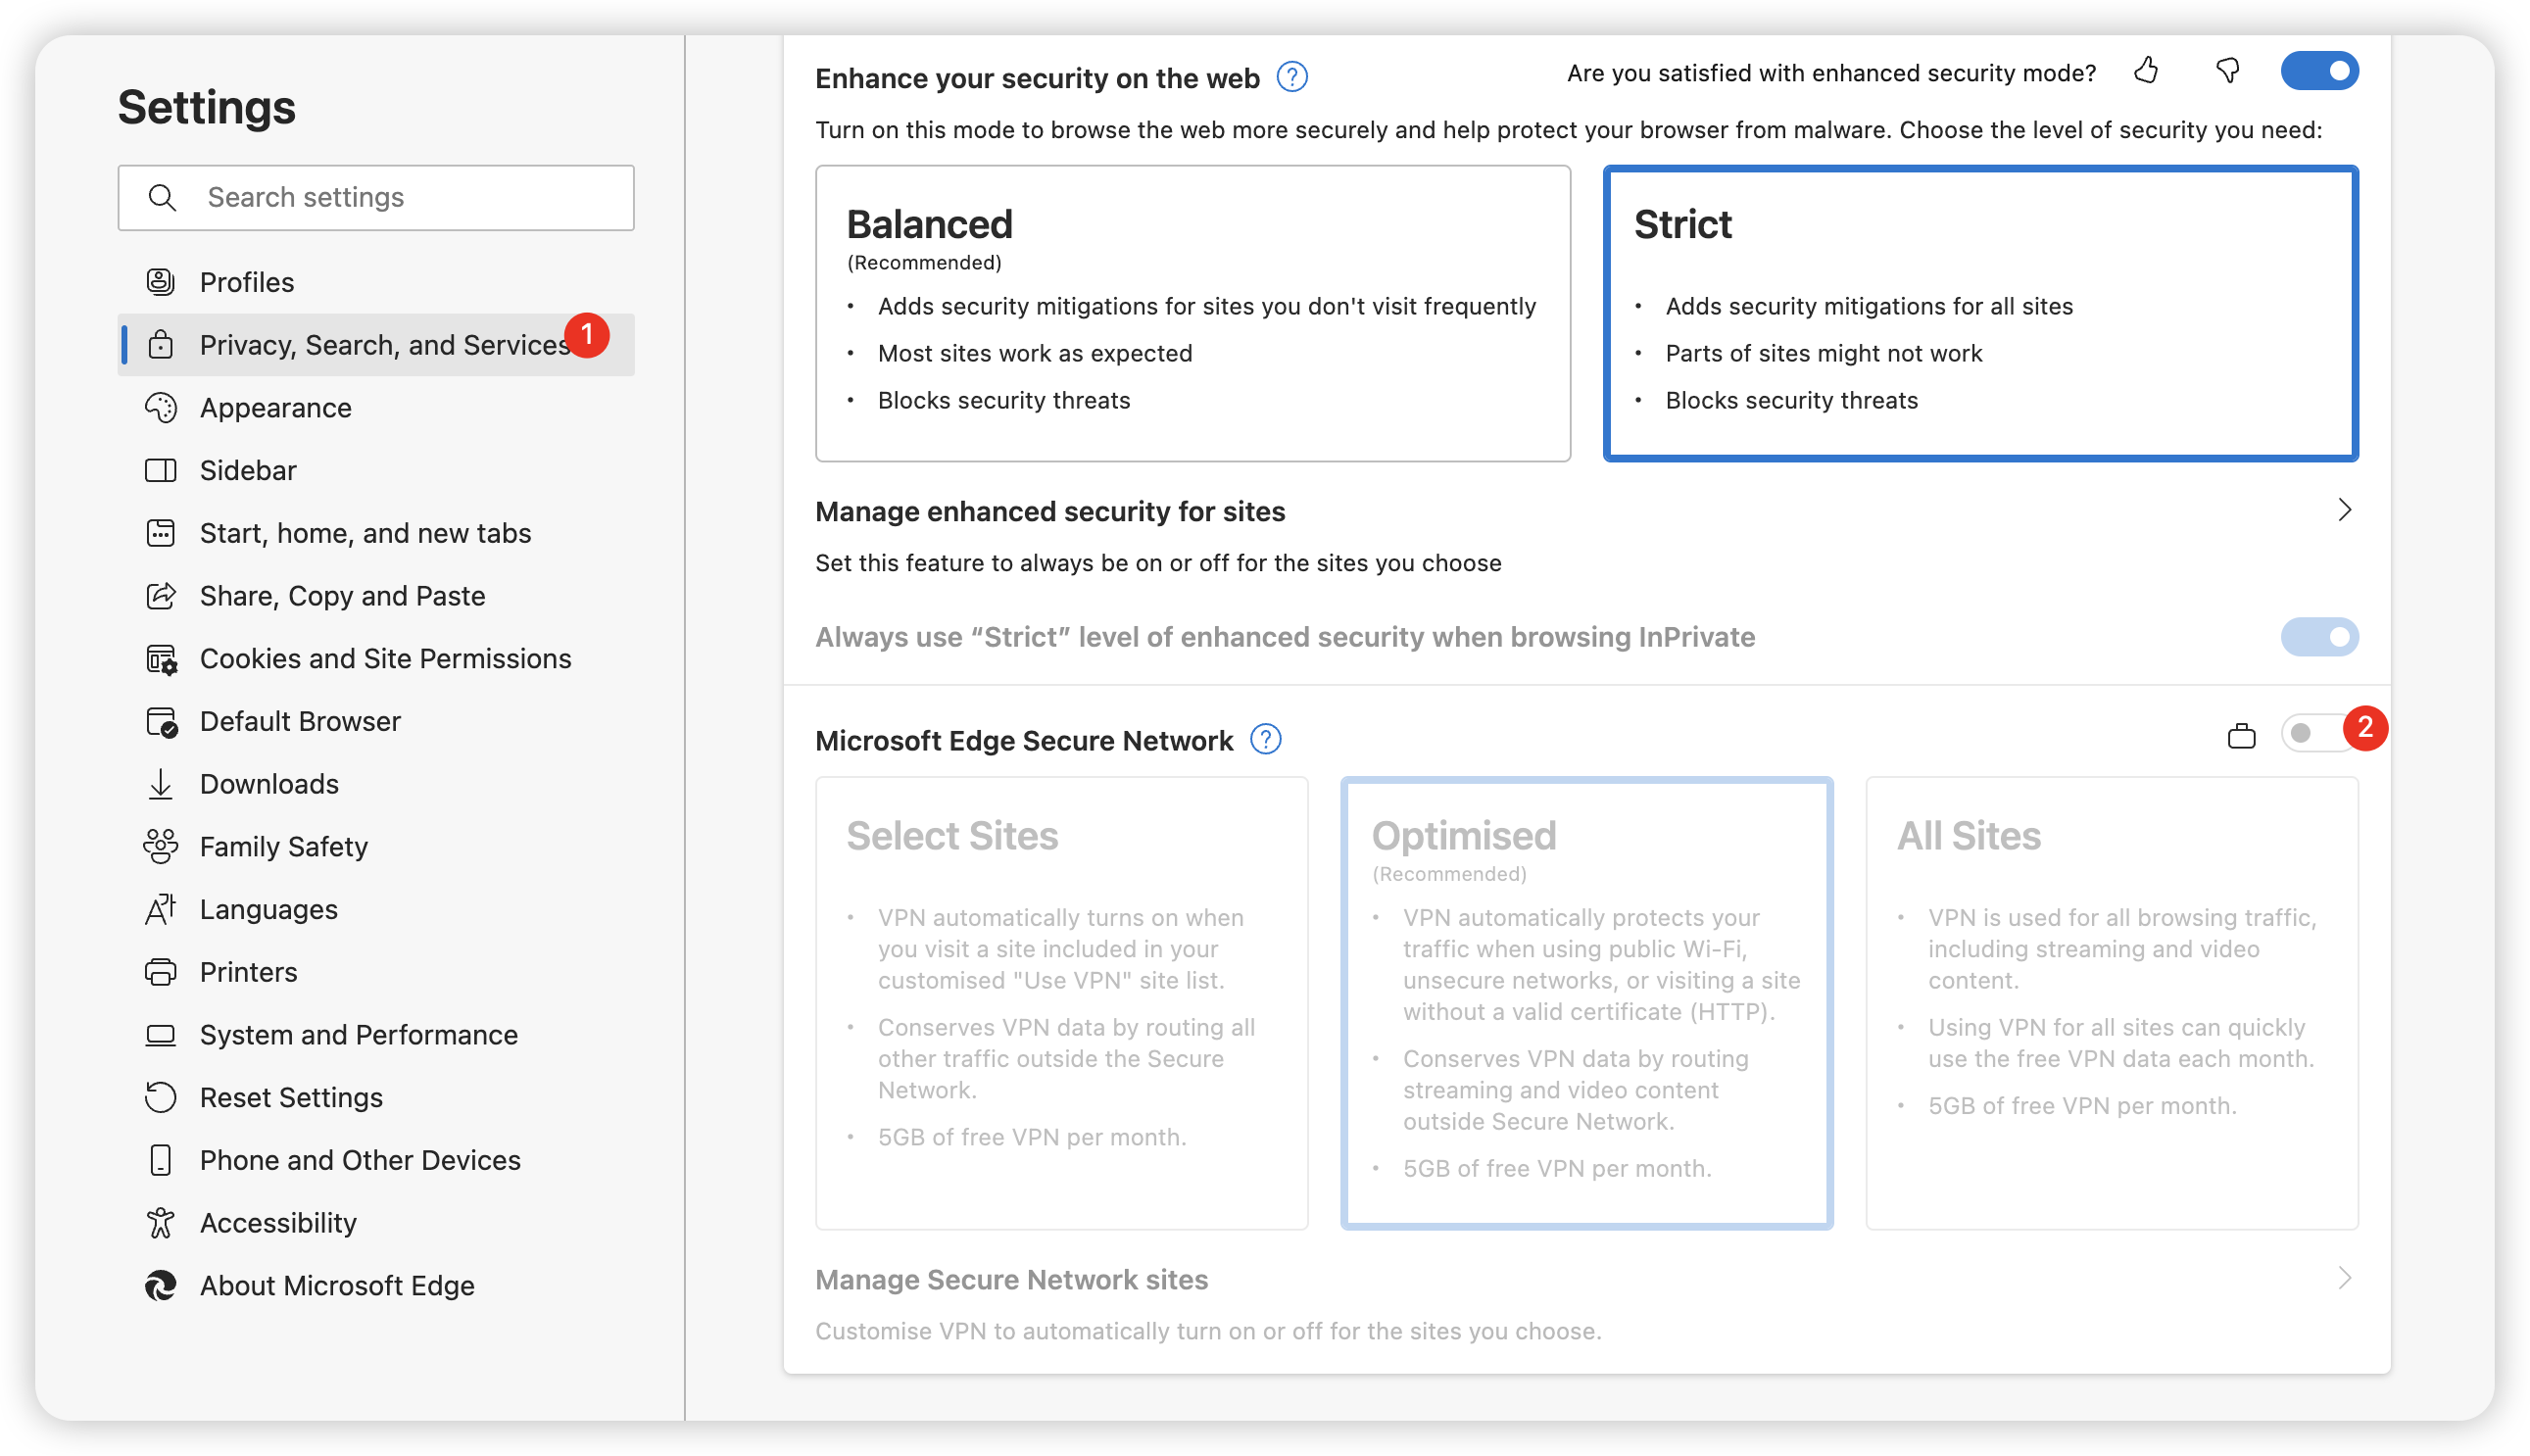Open Sidebar settings section
Screen dimensions: 2530x1456
[x=376, y=470]
